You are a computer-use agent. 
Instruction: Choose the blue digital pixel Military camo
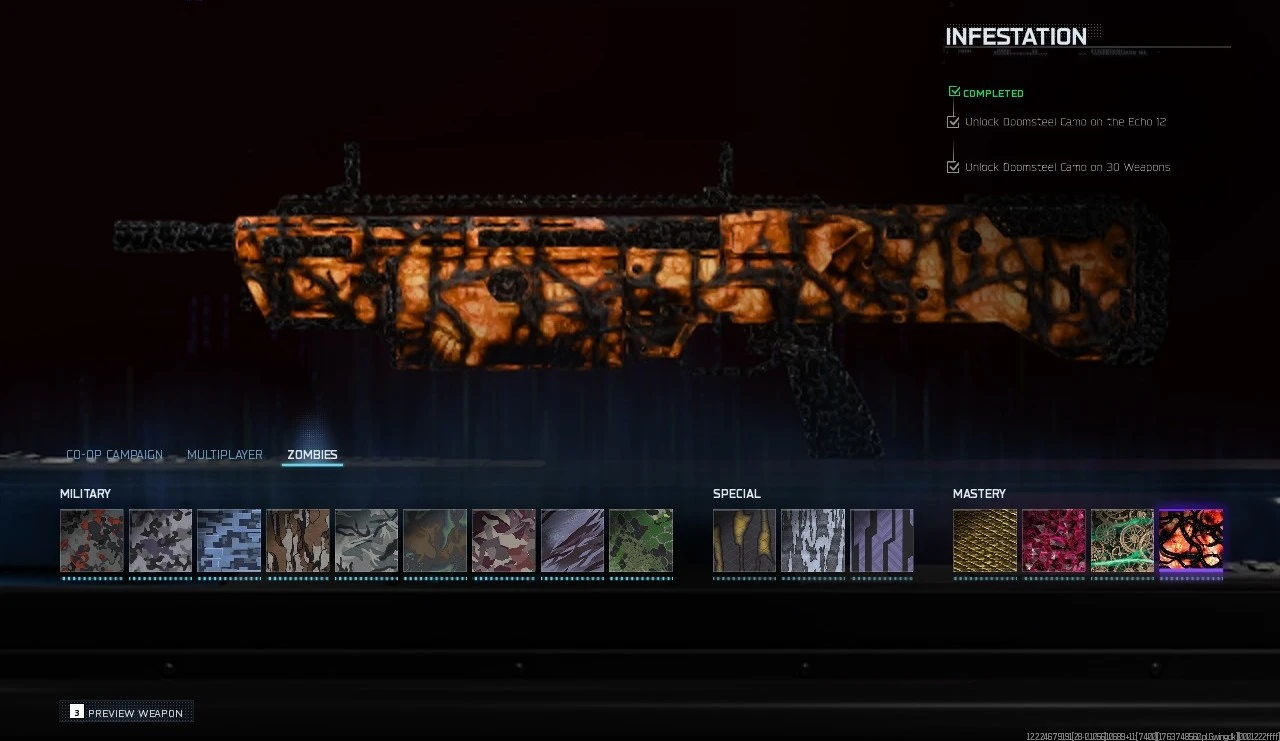point(229,541)
